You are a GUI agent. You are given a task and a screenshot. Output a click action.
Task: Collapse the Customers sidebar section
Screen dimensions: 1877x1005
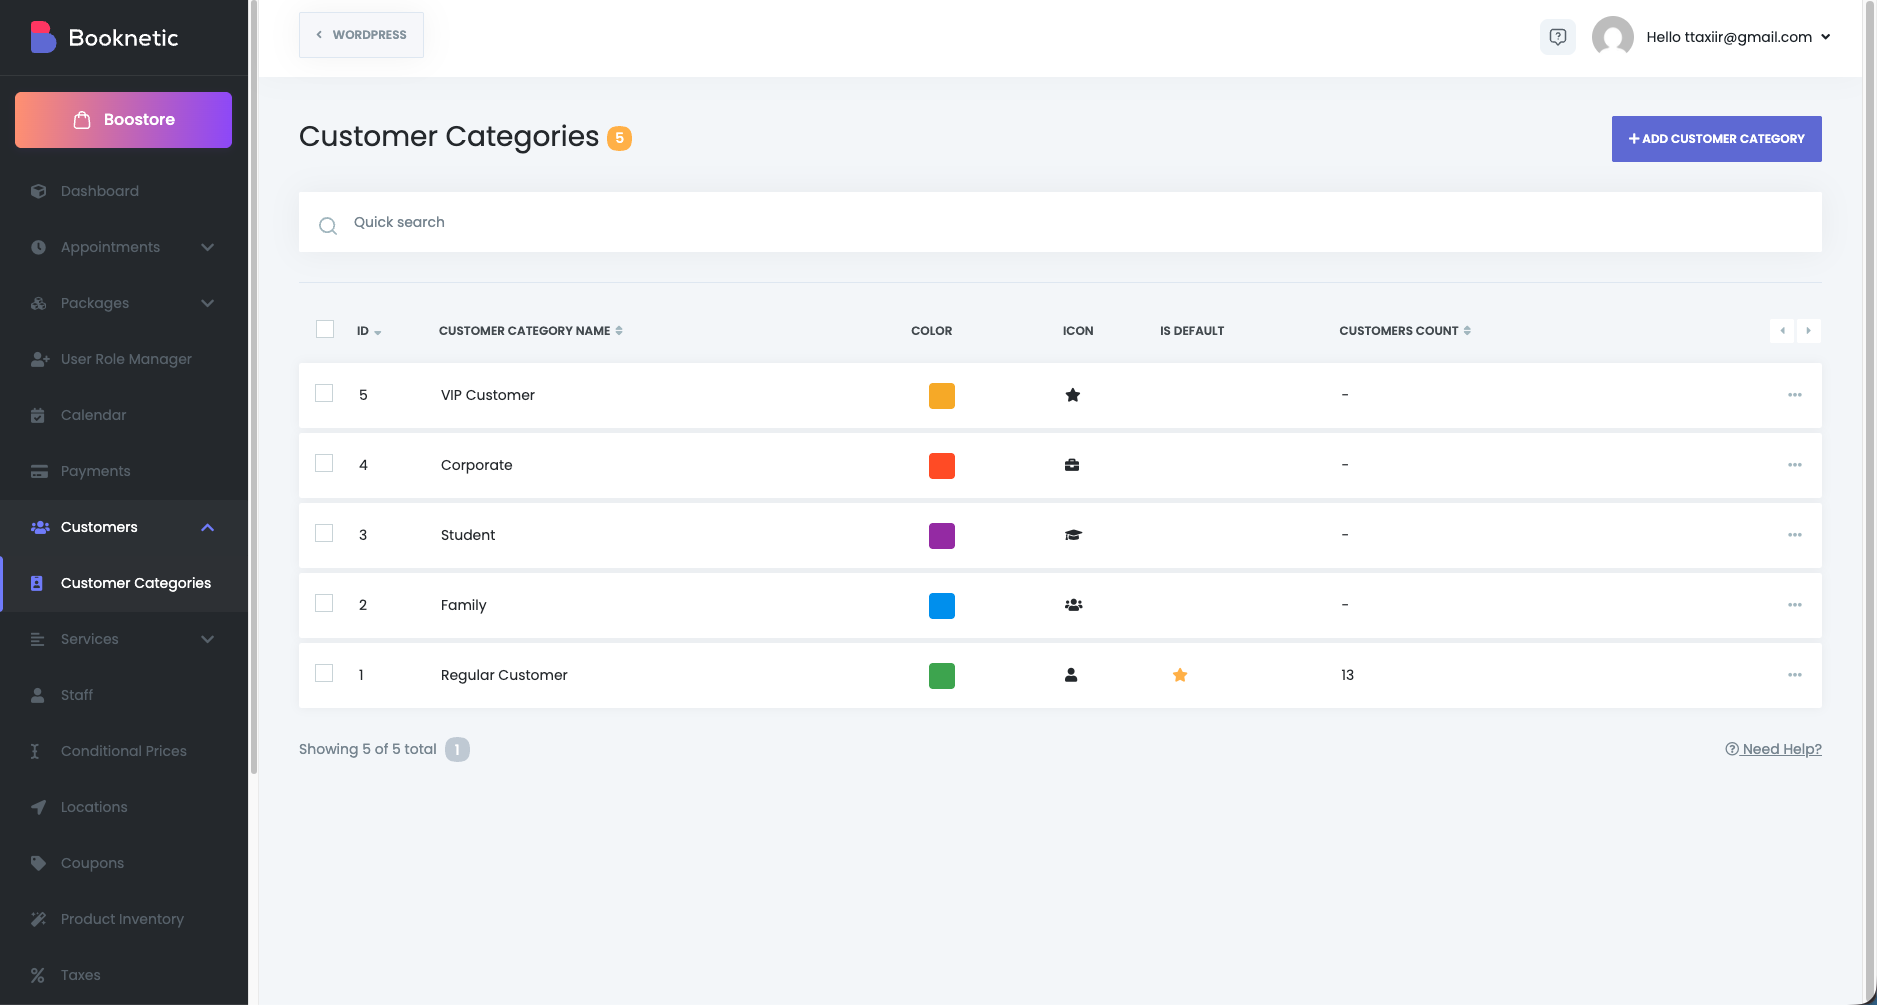point(207,527)
